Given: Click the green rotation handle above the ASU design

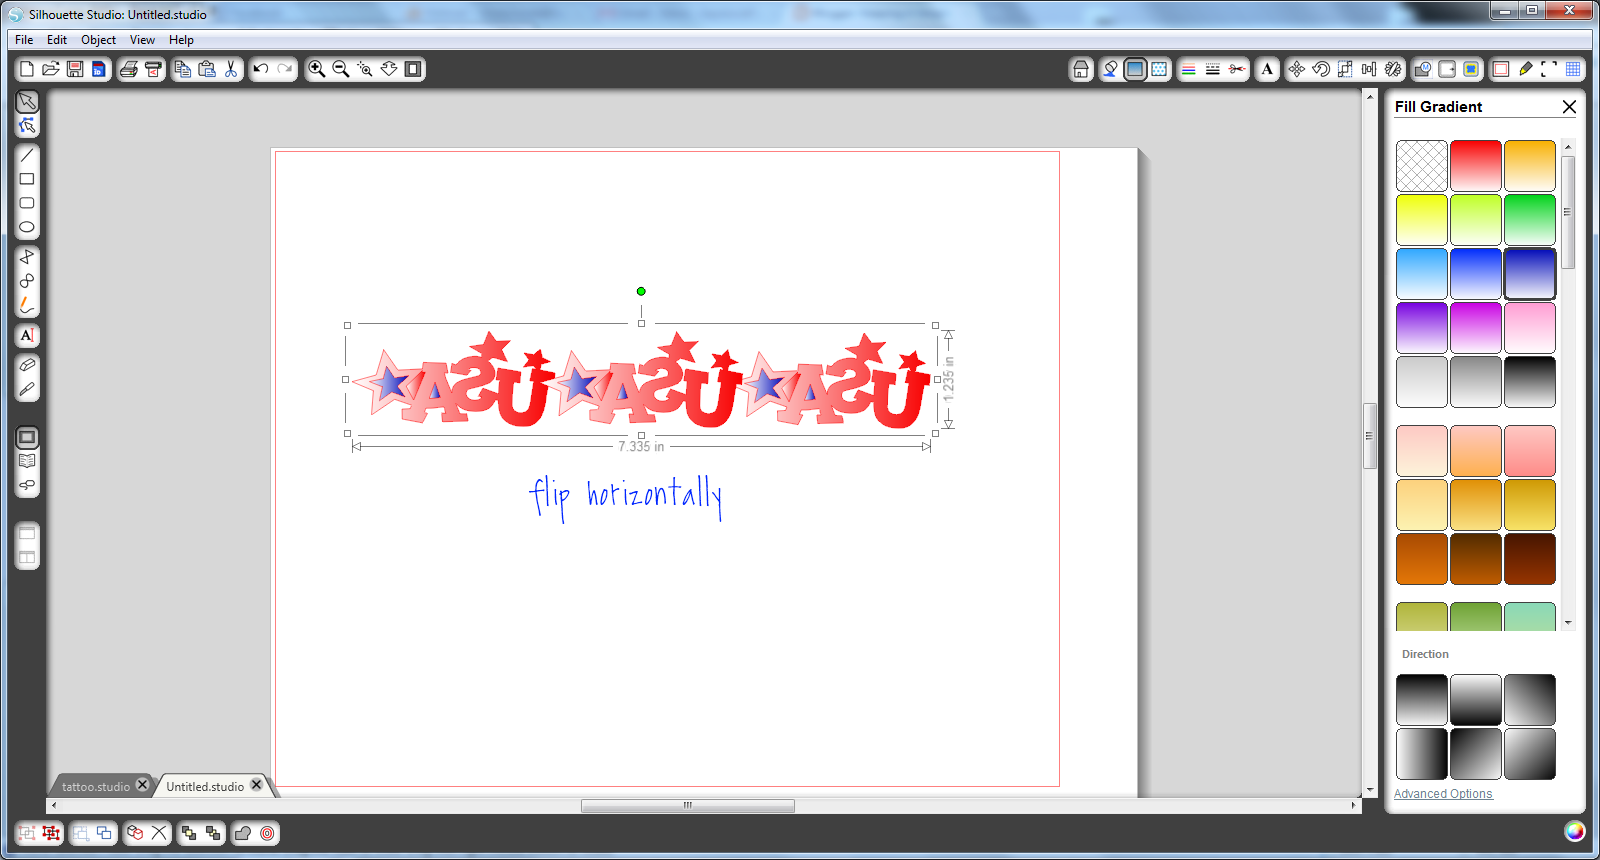Looking at the screenshot, I should [641, 291].
